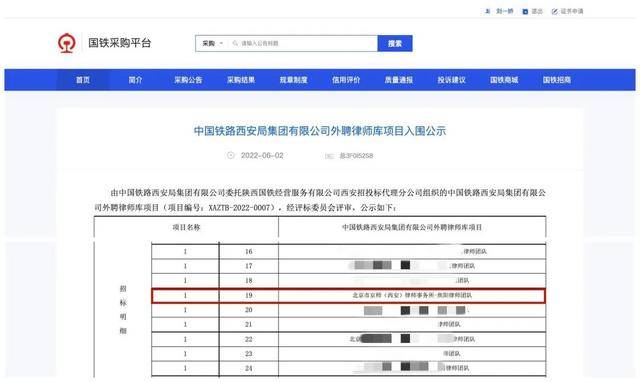Click the blue logout icon
Screen dimensions: 640x382
tap(525, 11)
